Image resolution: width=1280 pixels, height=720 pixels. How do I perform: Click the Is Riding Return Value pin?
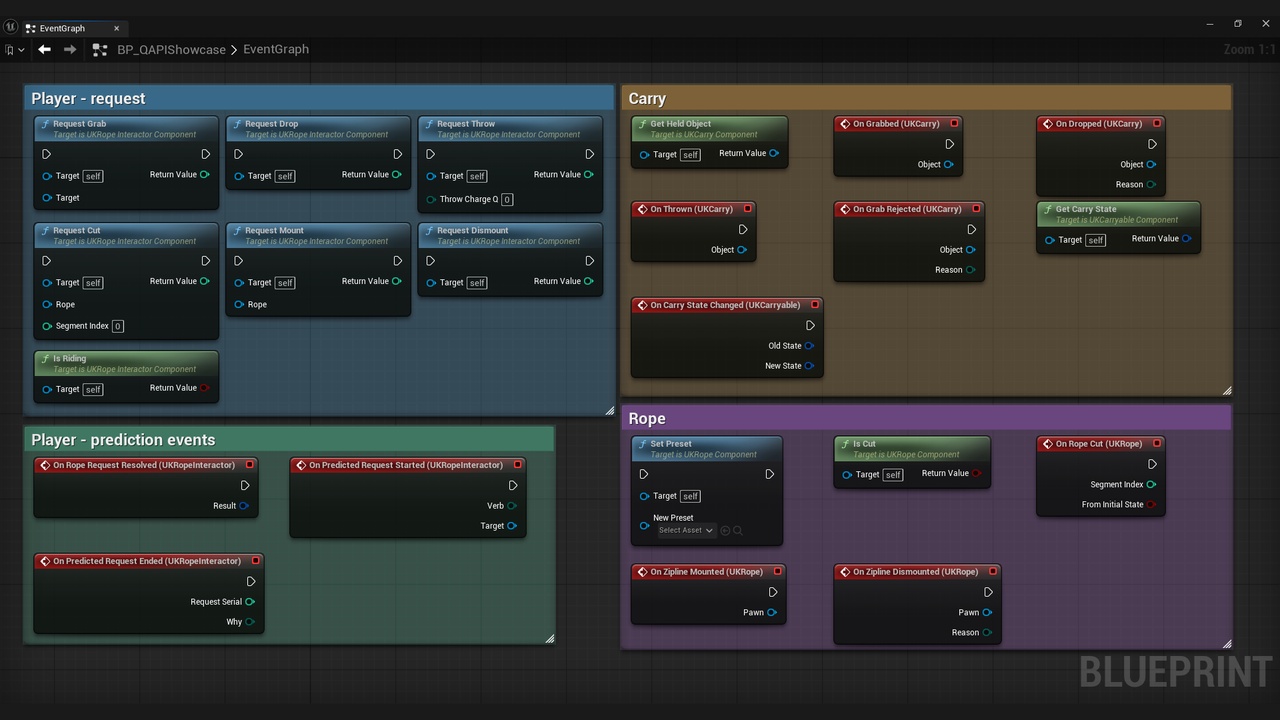click(204, 388)
